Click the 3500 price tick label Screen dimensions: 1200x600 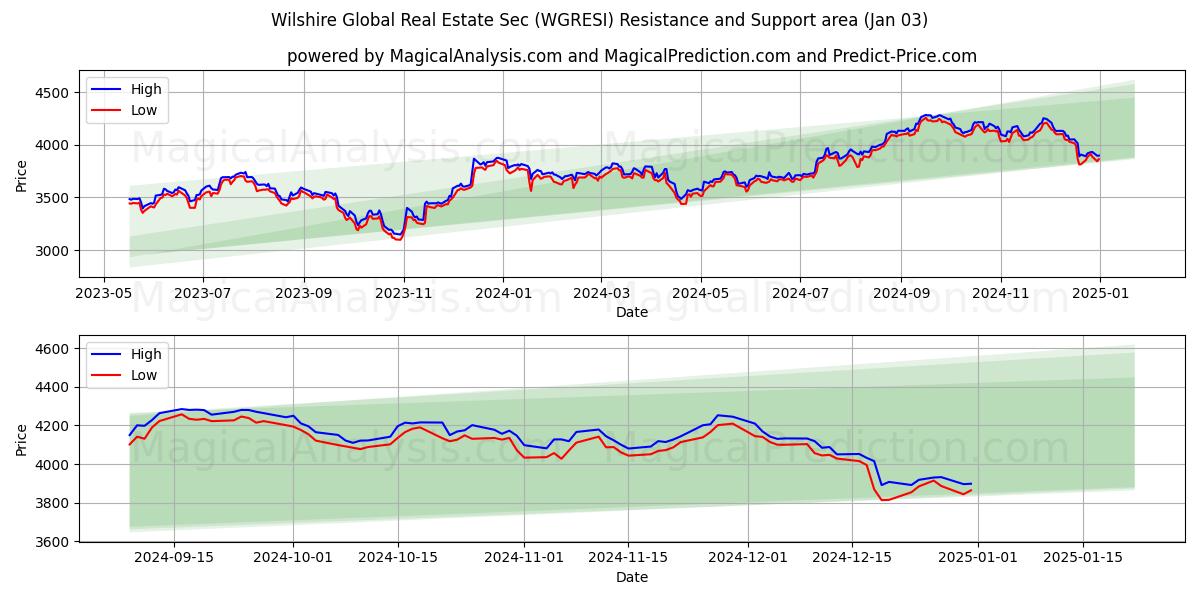click(x=53, y=198)
